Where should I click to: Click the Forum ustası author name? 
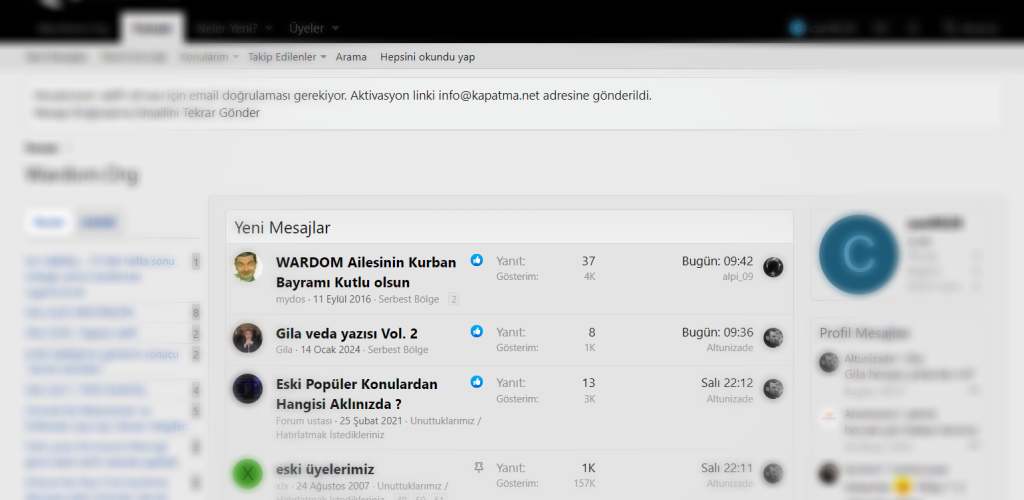pyautogui.click(x=304, y=420)
